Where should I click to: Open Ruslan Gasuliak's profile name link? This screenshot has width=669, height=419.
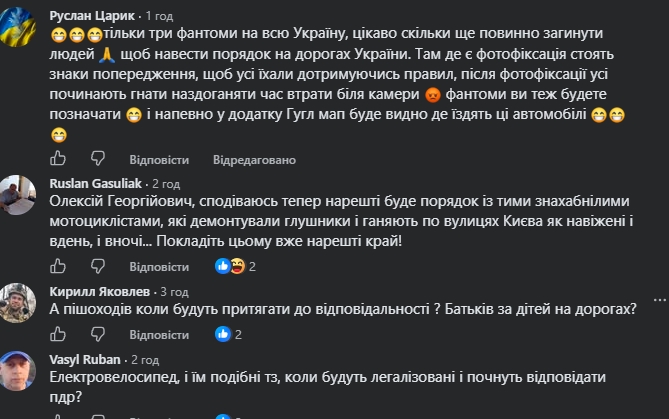tap(96, 183)
